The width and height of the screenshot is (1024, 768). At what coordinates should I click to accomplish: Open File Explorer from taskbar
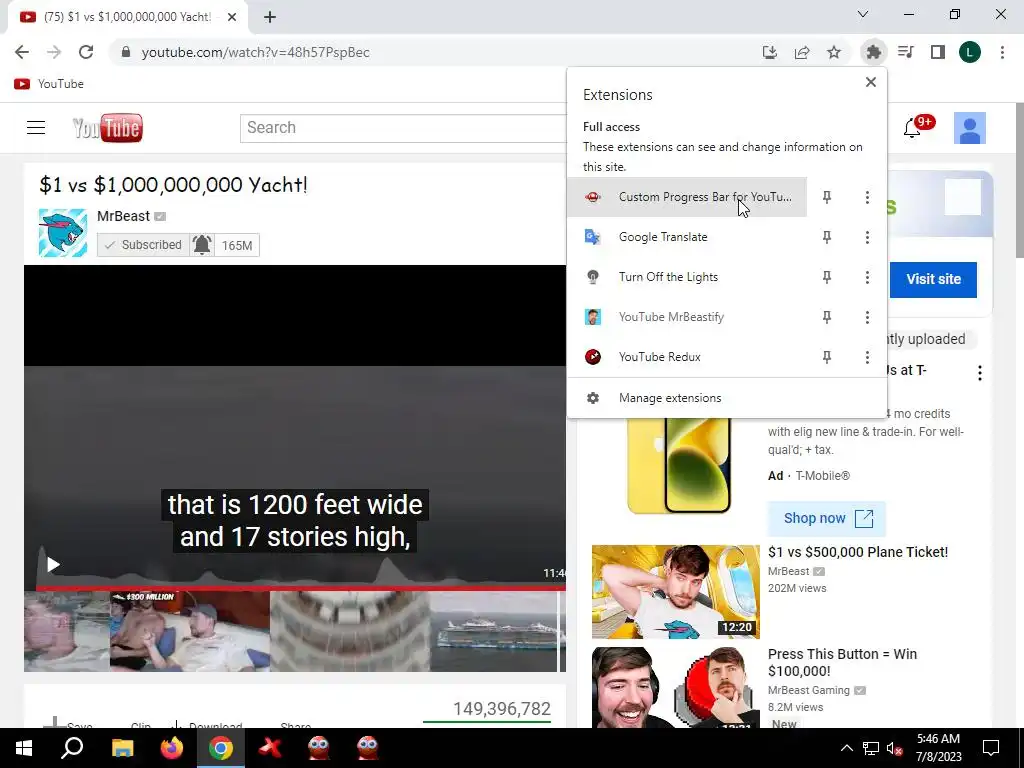(122, 748)
